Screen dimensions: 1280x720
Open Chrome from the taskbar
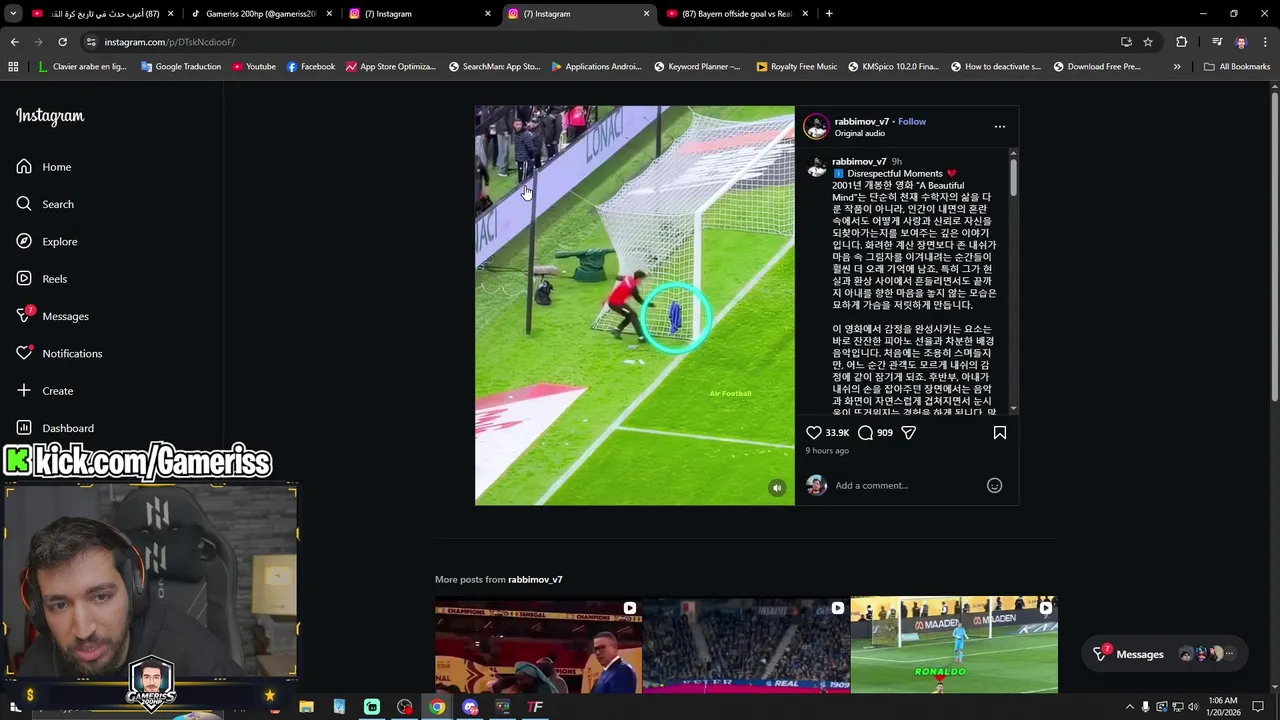point(437,707)
